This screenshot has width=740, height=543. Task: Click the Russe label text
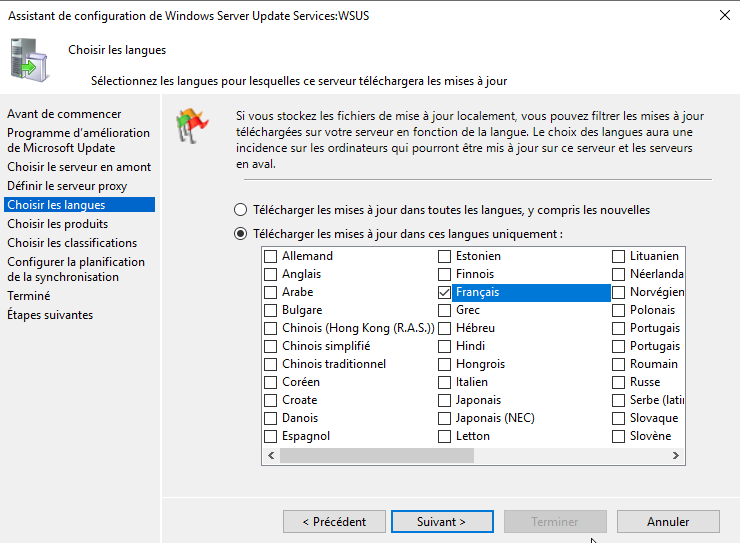pos(645,382)
